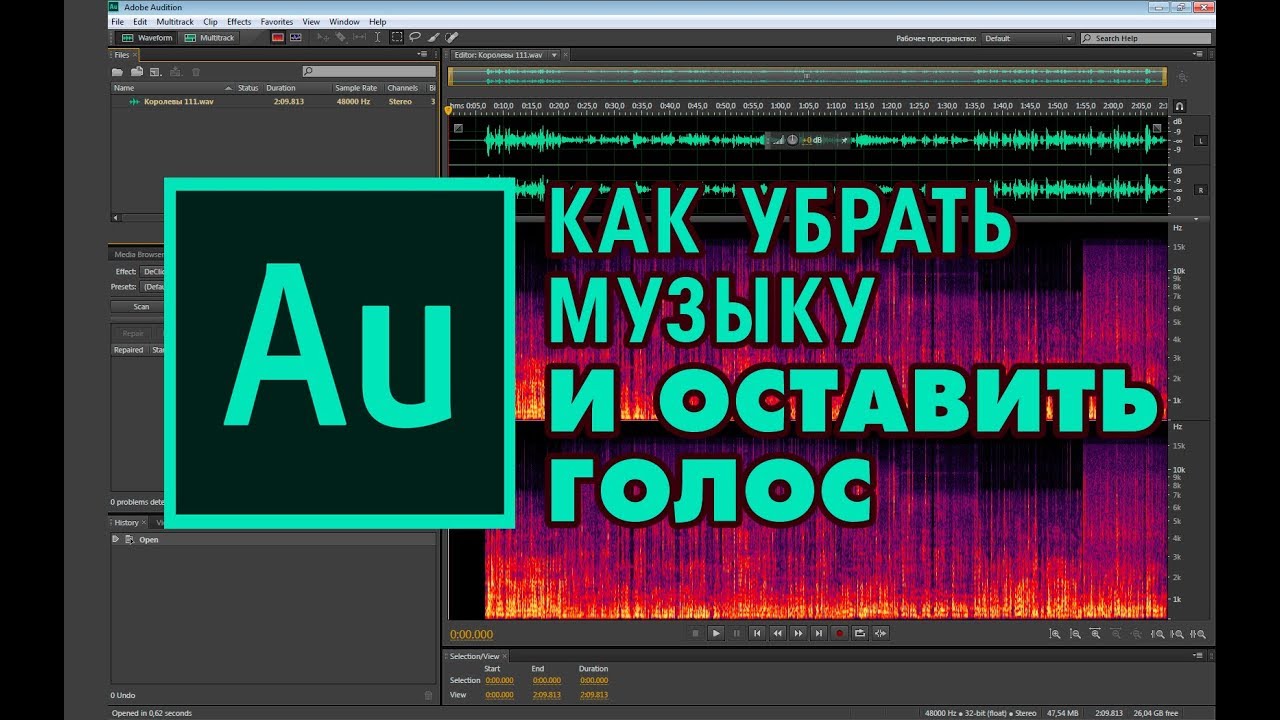Click the red Record button

(840, 633)
